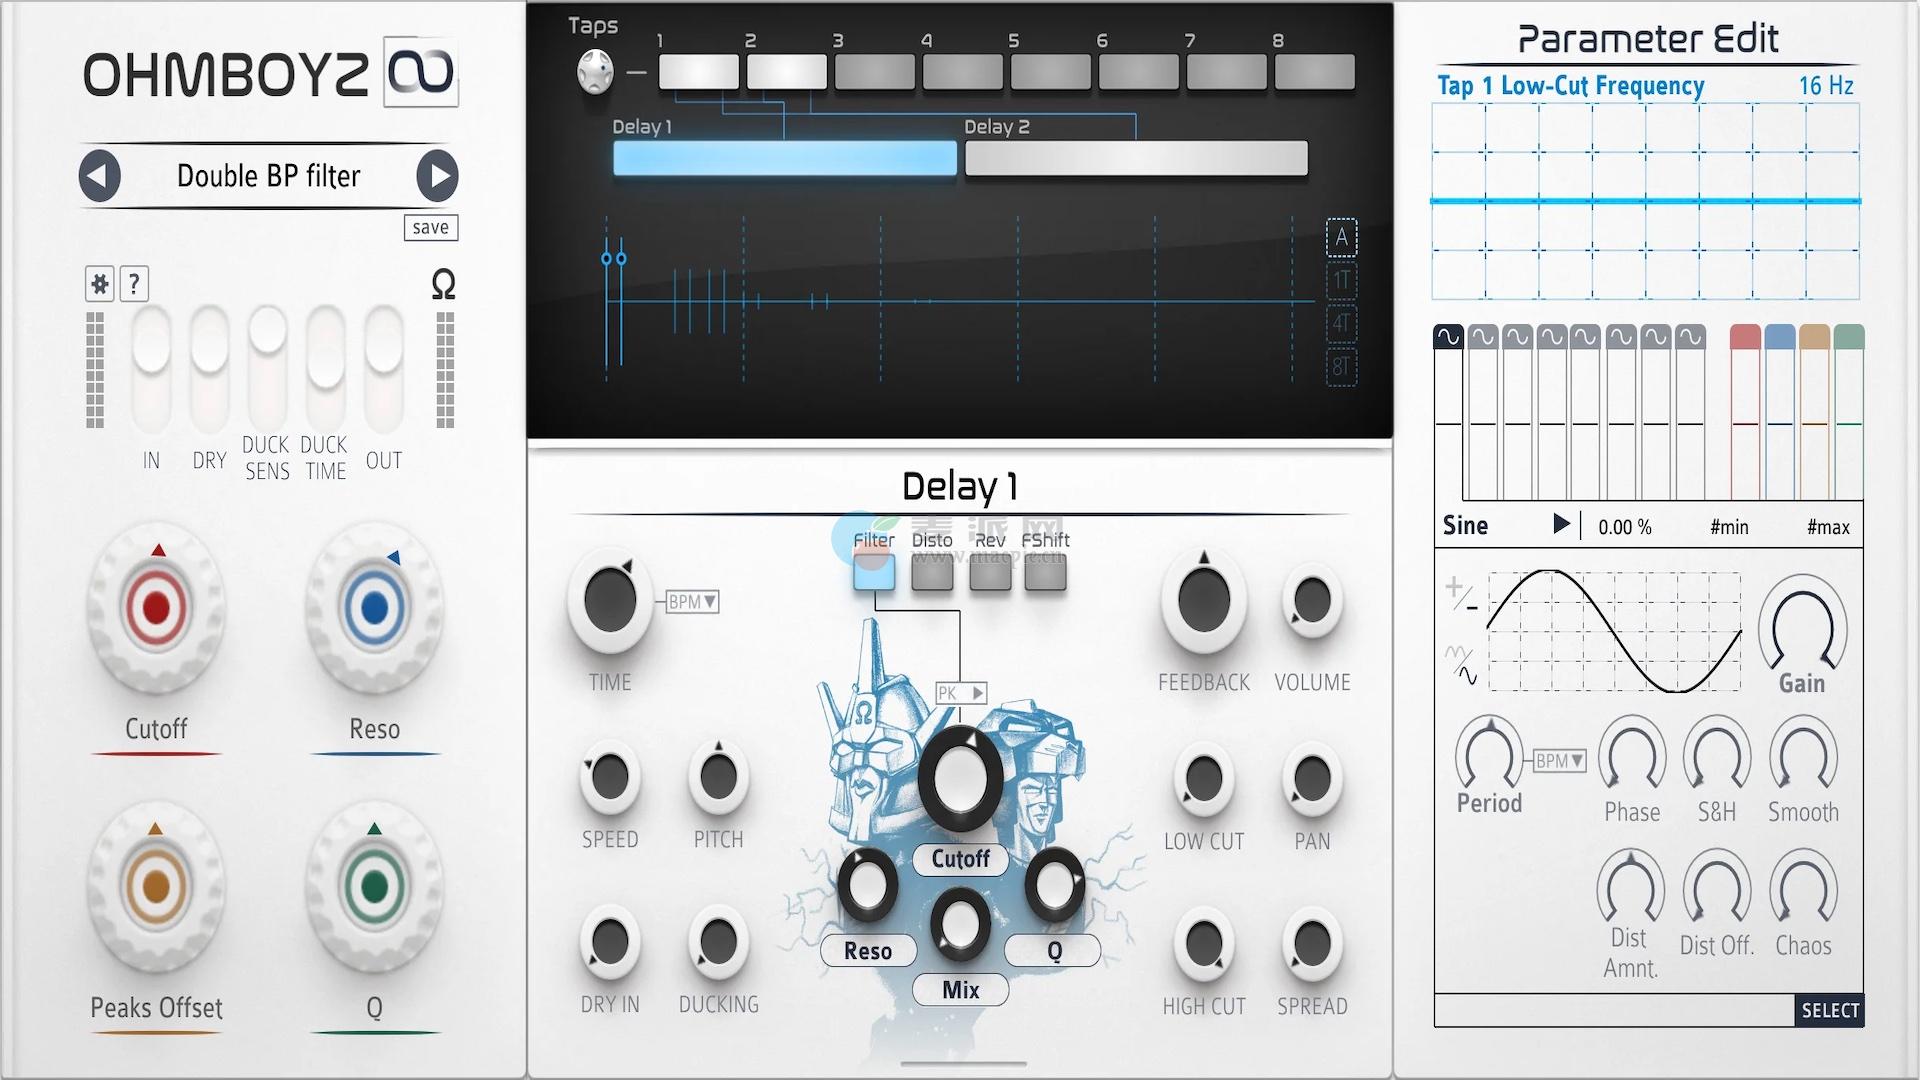Select the 1T grid mode
The height and width of the screenshot is (1080, 1920).
1341,281
